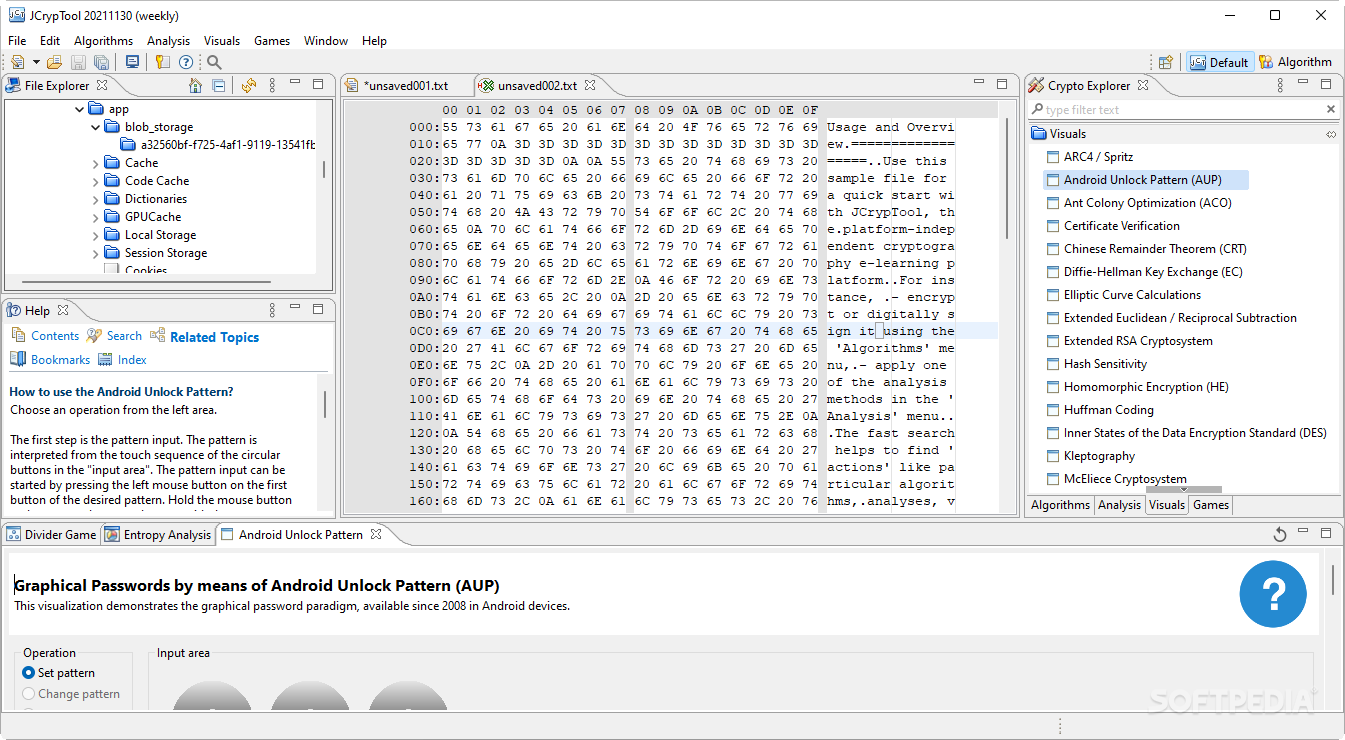This screenshot has width=1345, height=740.
Task: Select the Set pattern radio button
Action: (x=59, y=673)
